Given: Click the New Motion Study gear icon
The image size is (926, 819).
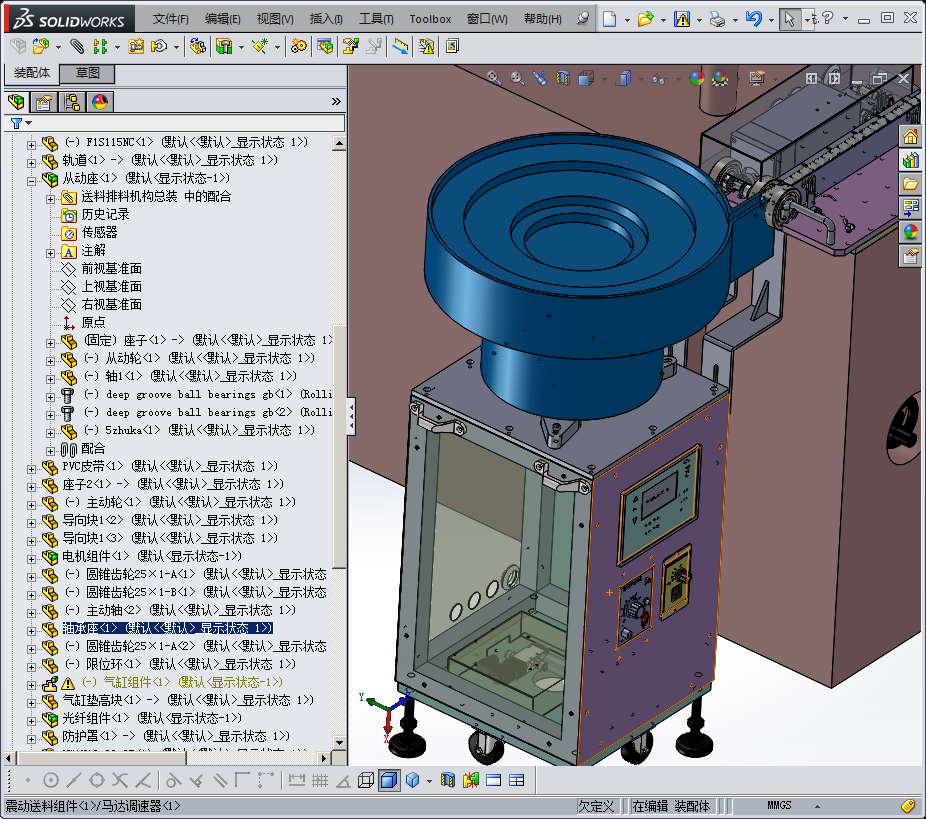Looking at the screenshot, I should [x=299, y=46].
